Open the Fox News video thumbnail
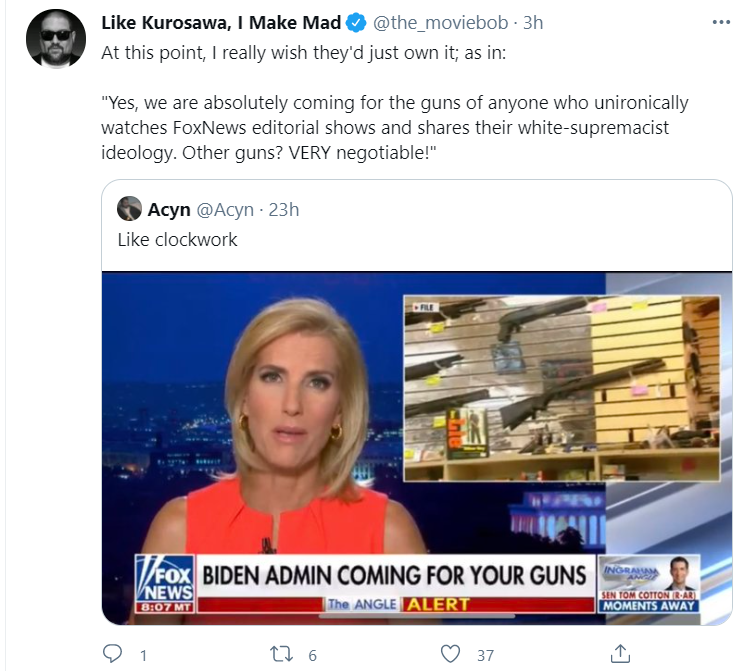This screenshot has width=753, height=671. [x=417, y=448]
